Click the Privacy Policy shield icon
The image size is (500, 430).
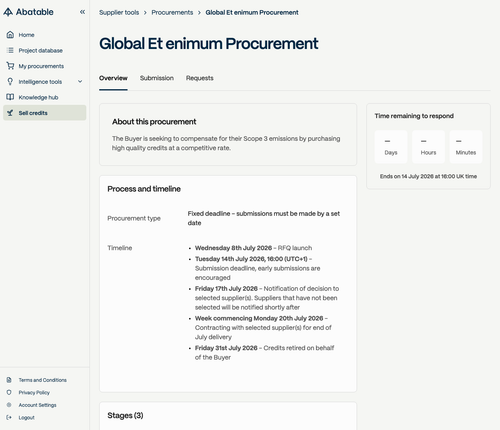click(9, 392)
